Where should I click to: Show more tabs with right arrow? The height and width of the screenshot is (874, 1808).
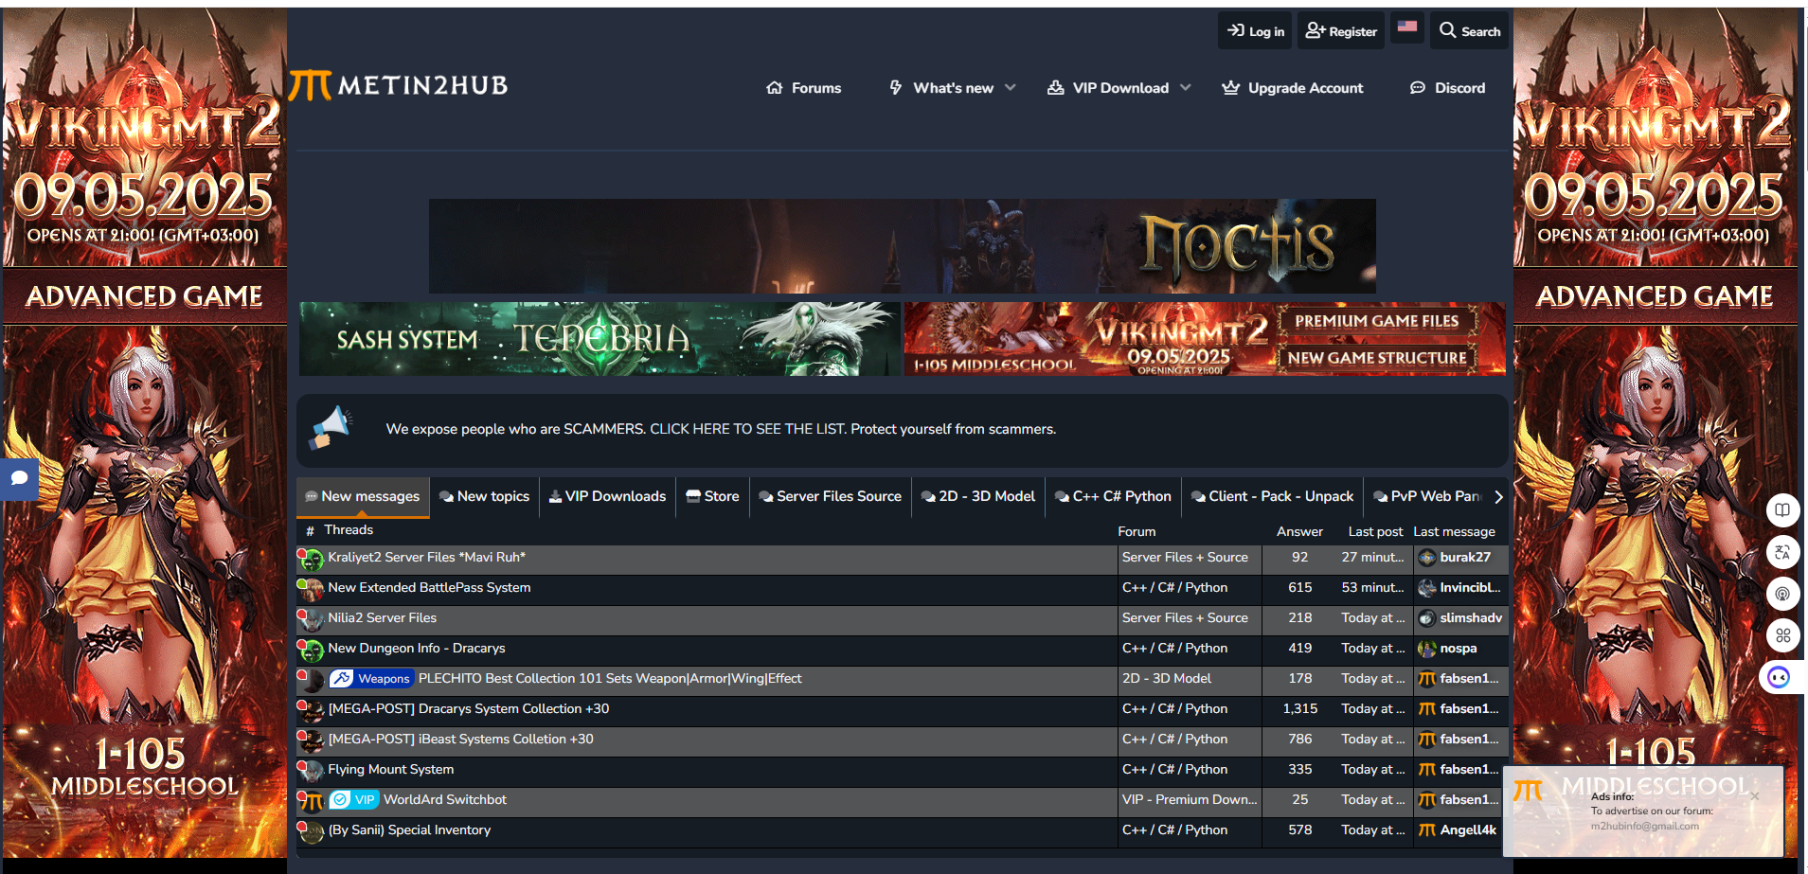pos(1498,496)
